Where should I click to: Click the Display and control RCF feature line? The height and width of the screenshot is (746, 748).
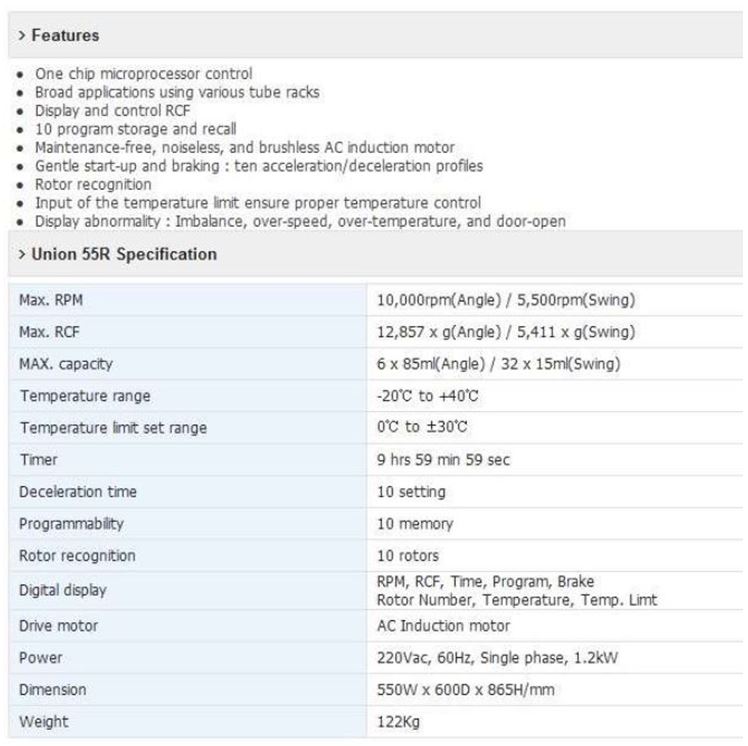(113, 111)
